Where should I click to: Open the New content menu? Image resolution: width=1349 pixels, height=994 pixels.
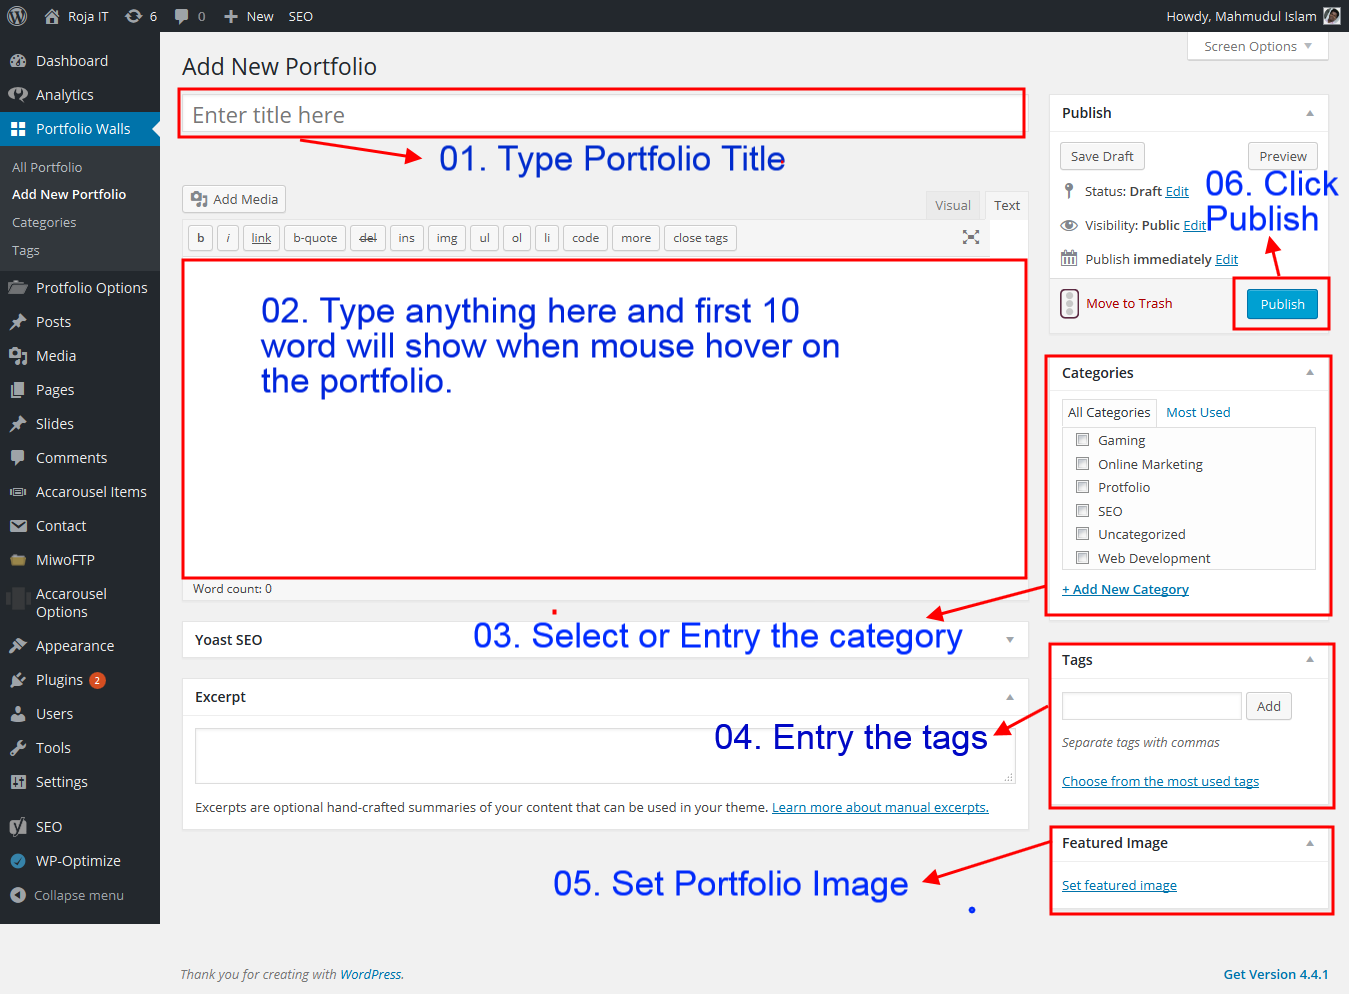248,16
